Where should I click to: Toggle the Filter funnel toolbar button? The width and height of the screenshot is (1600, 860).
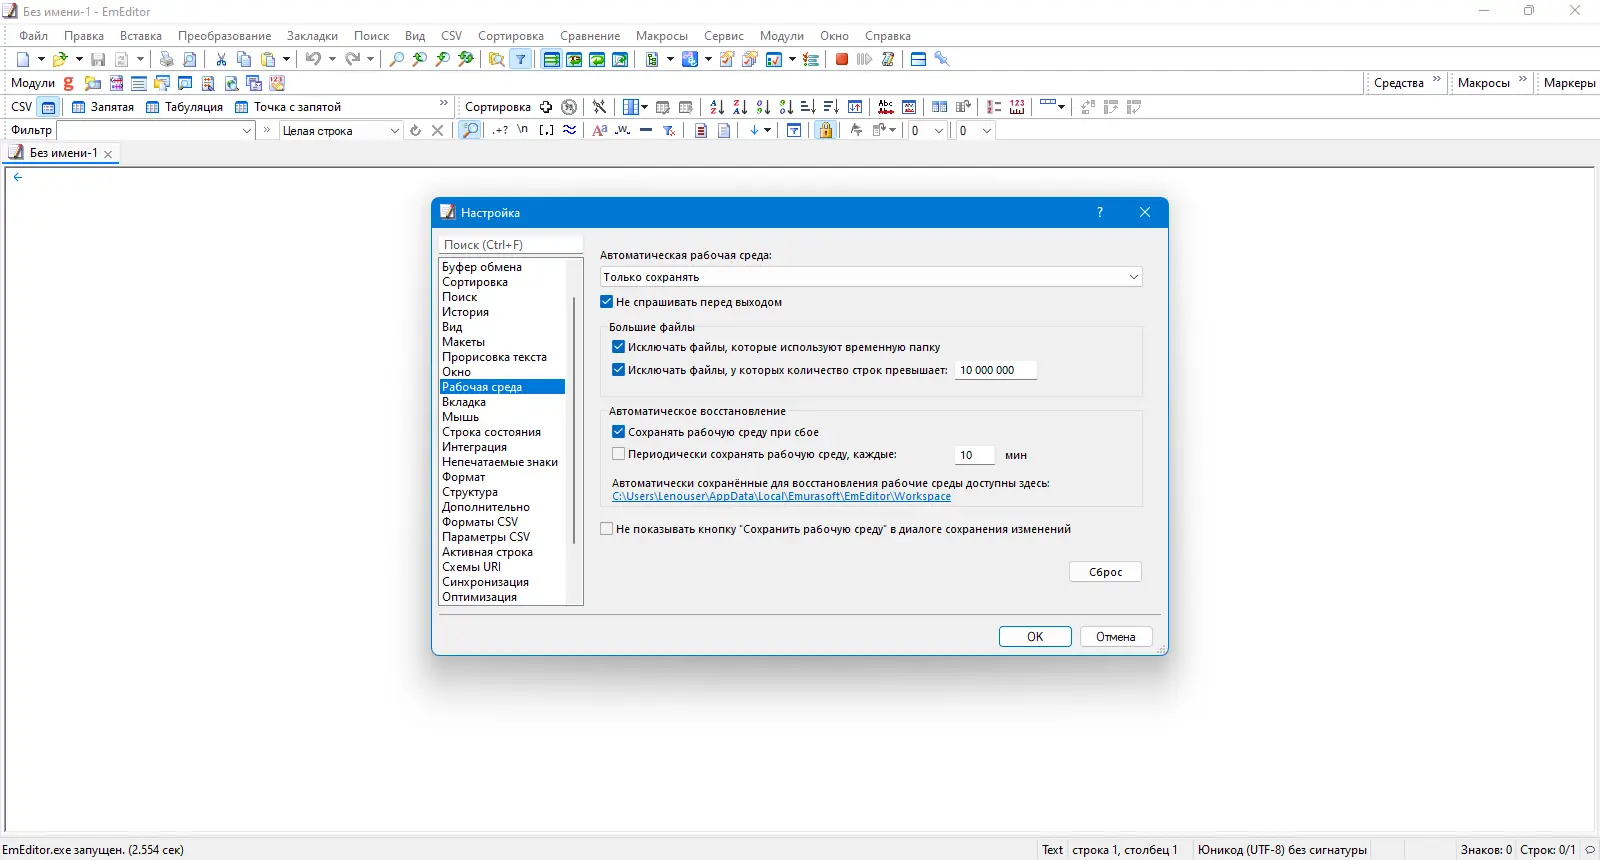pos(520,59)
